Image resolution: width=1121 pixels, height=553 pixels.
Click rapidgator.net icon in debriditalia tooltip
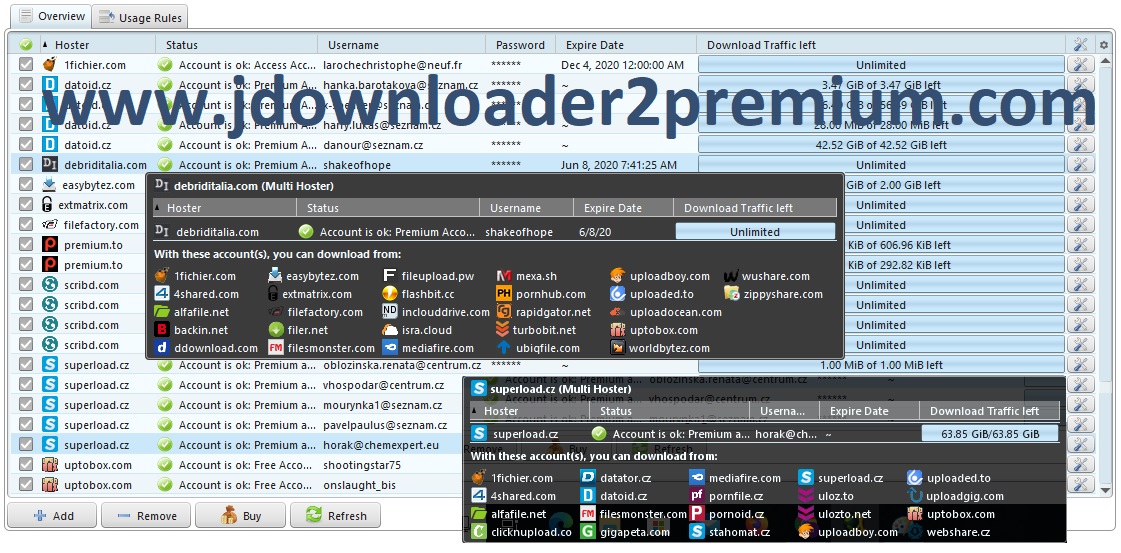point(504,312)
